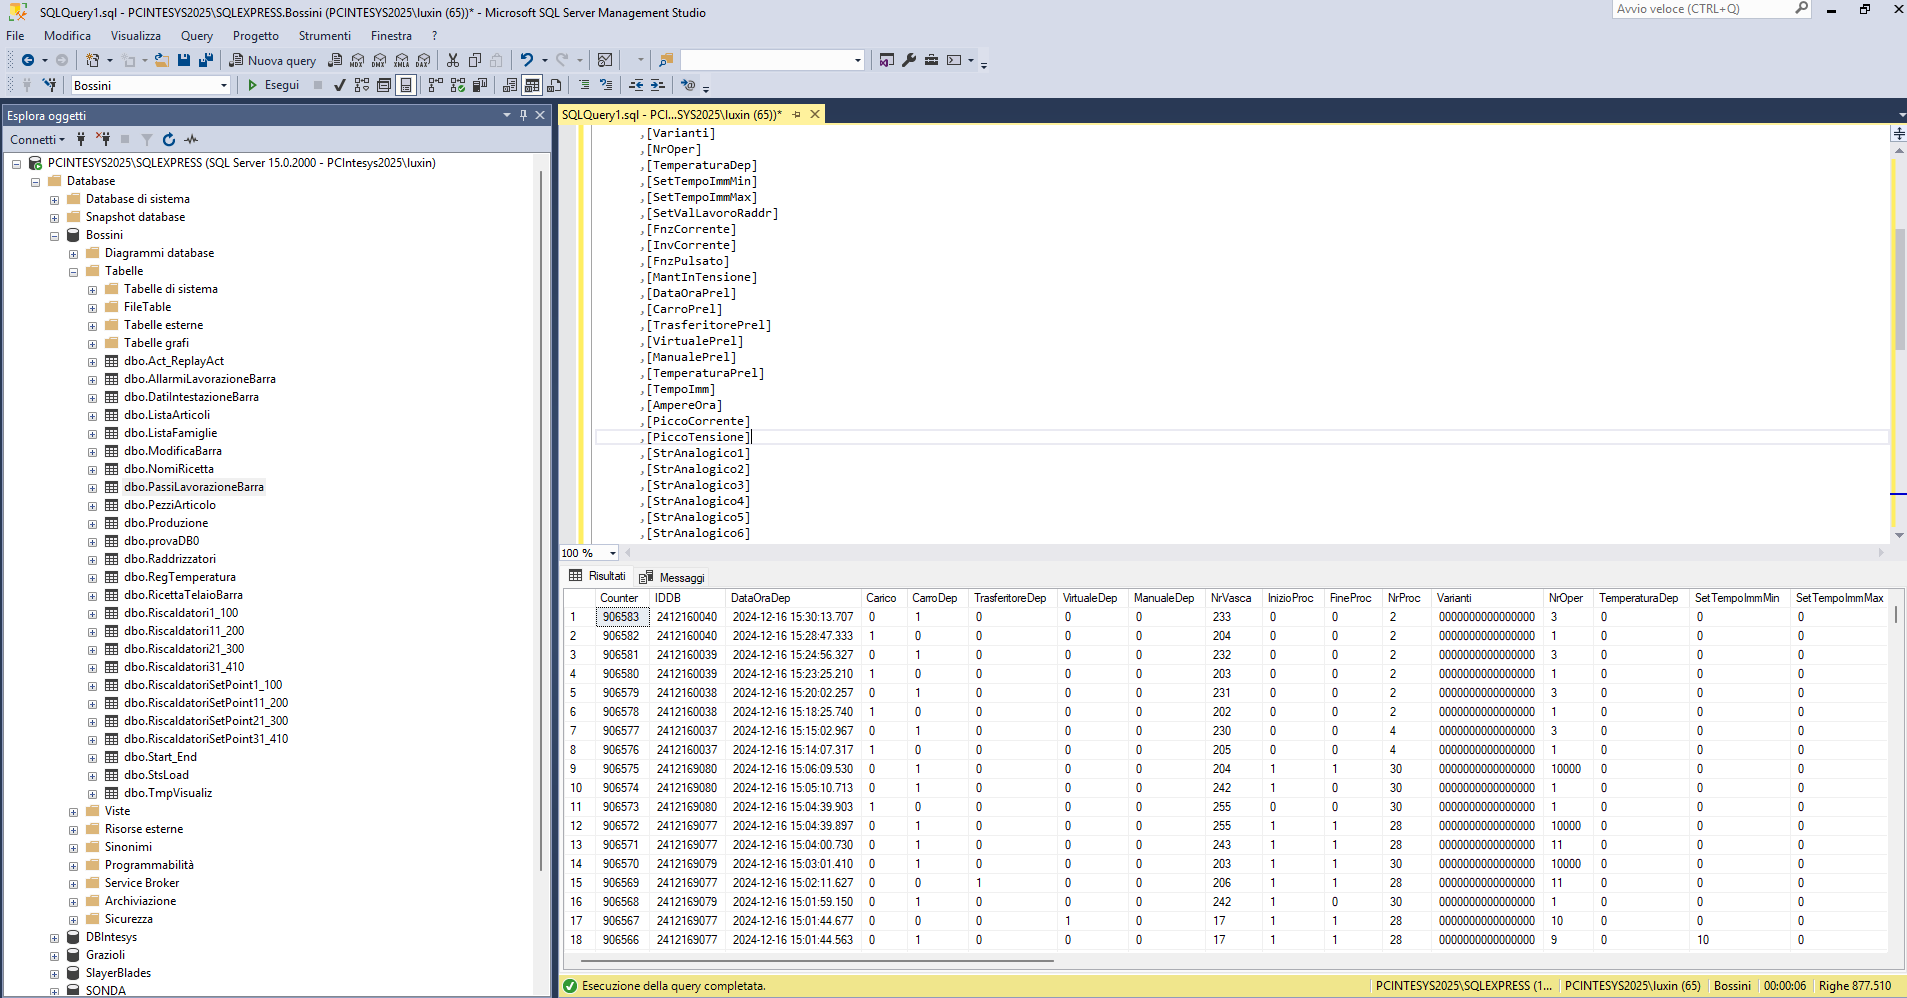The width and height of the screenshot is (1907, 998).
Task: Refresh the Object Explorer tree
Action: (169, 139)
